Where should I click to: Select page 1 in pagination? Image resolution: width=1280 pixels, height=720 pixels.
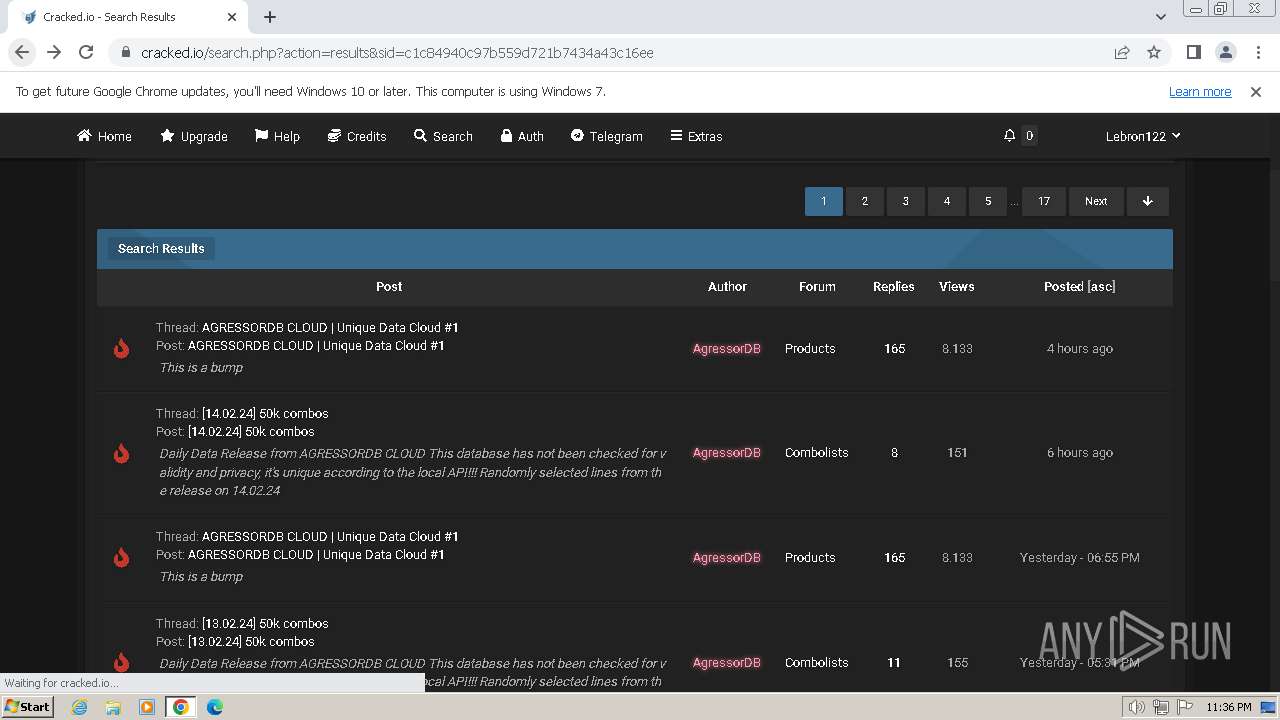824,201
